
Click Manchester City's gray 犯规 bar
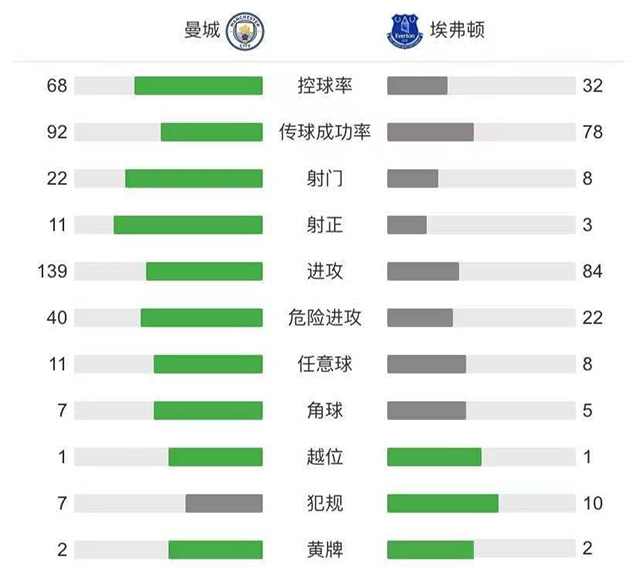224,503
